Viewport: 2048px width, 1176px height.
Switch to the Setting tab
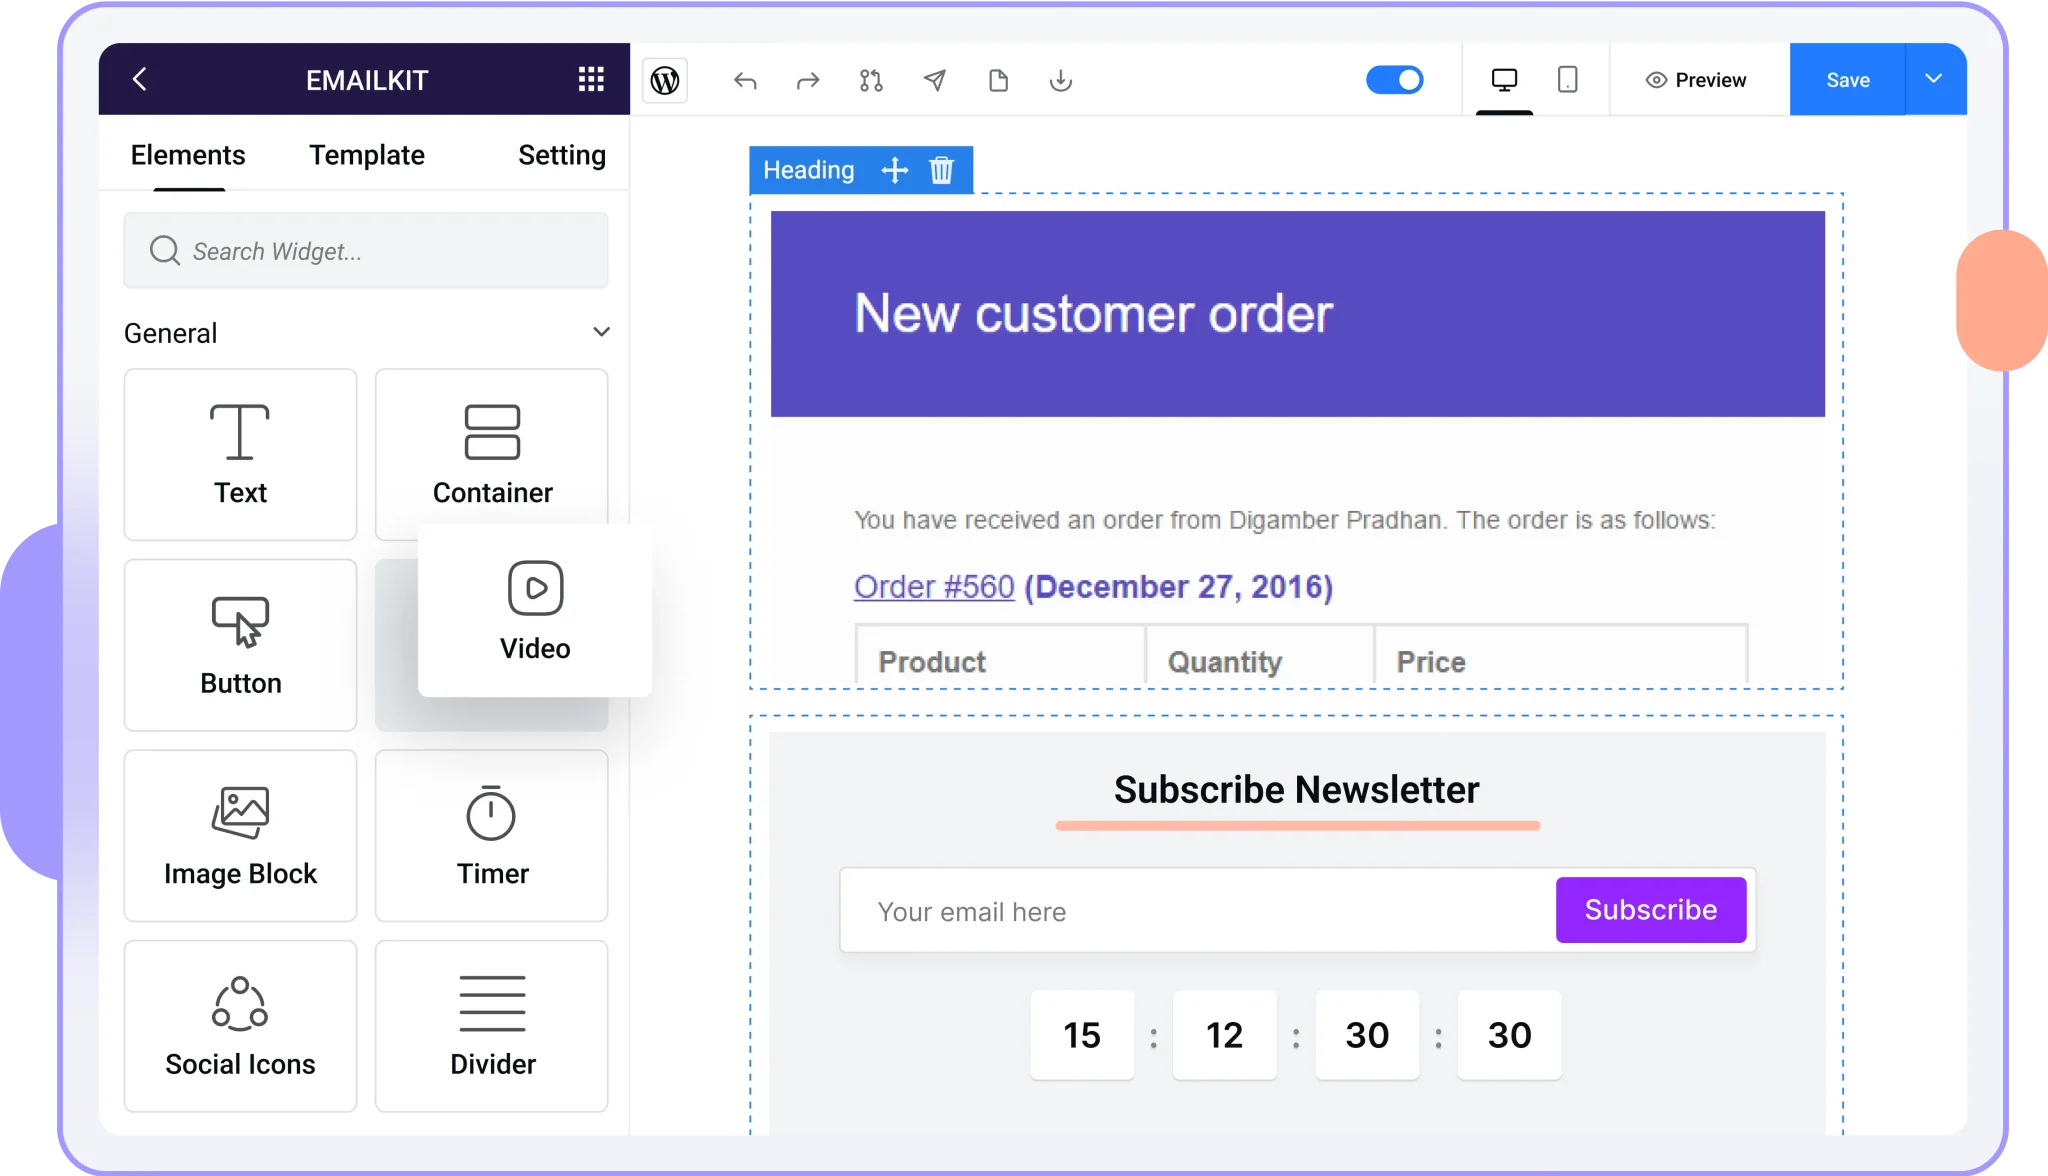point(561,155)
